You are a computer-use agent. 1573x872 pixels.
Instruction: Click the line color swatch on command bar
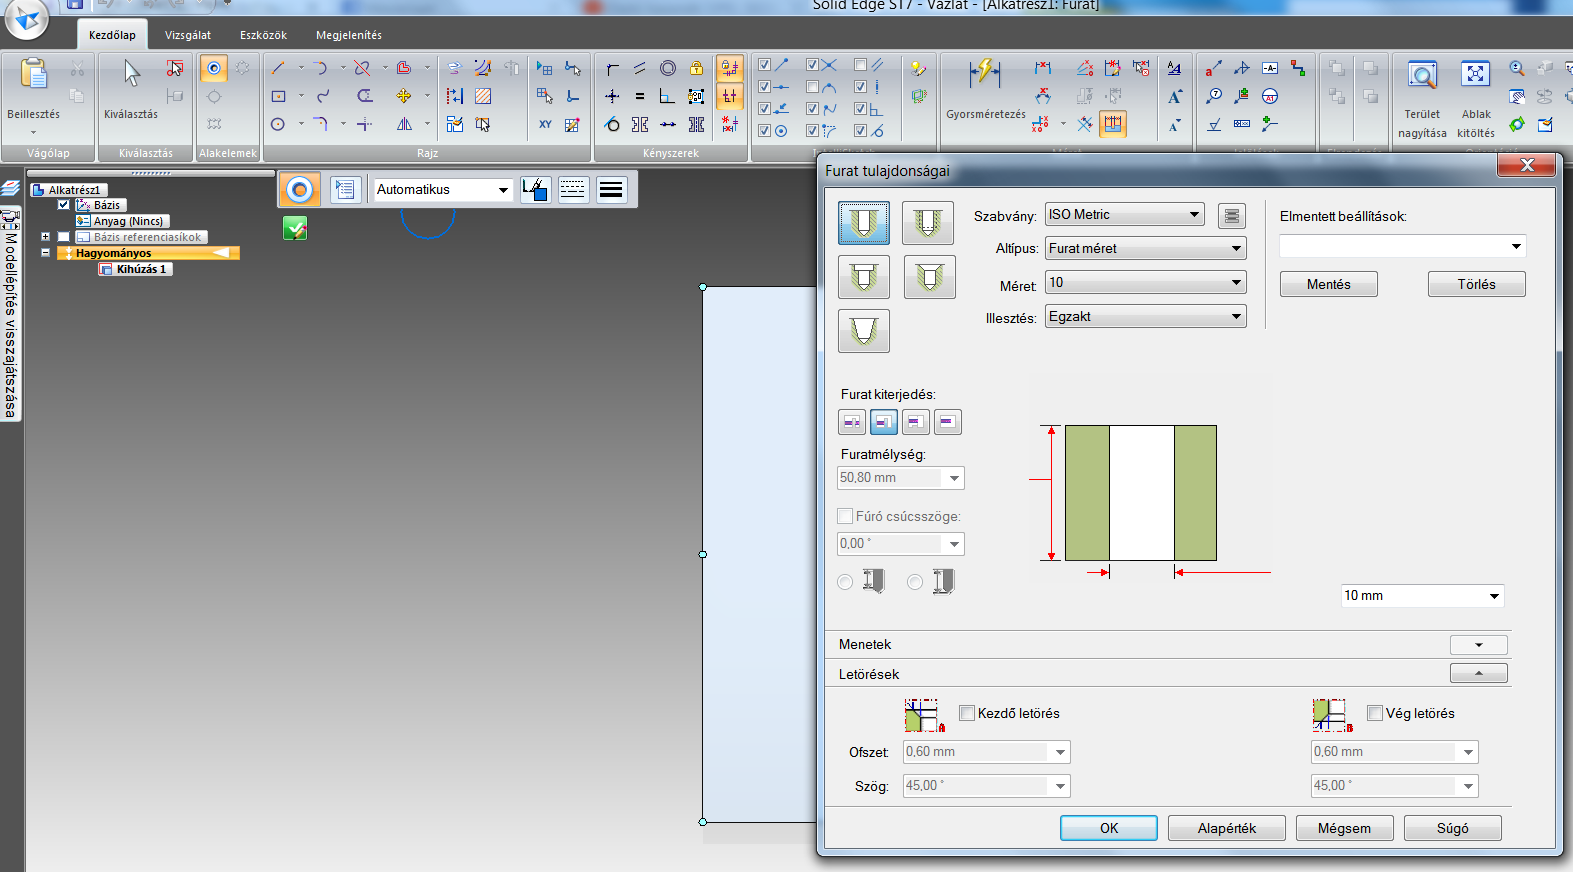click(x=535, y=189)
